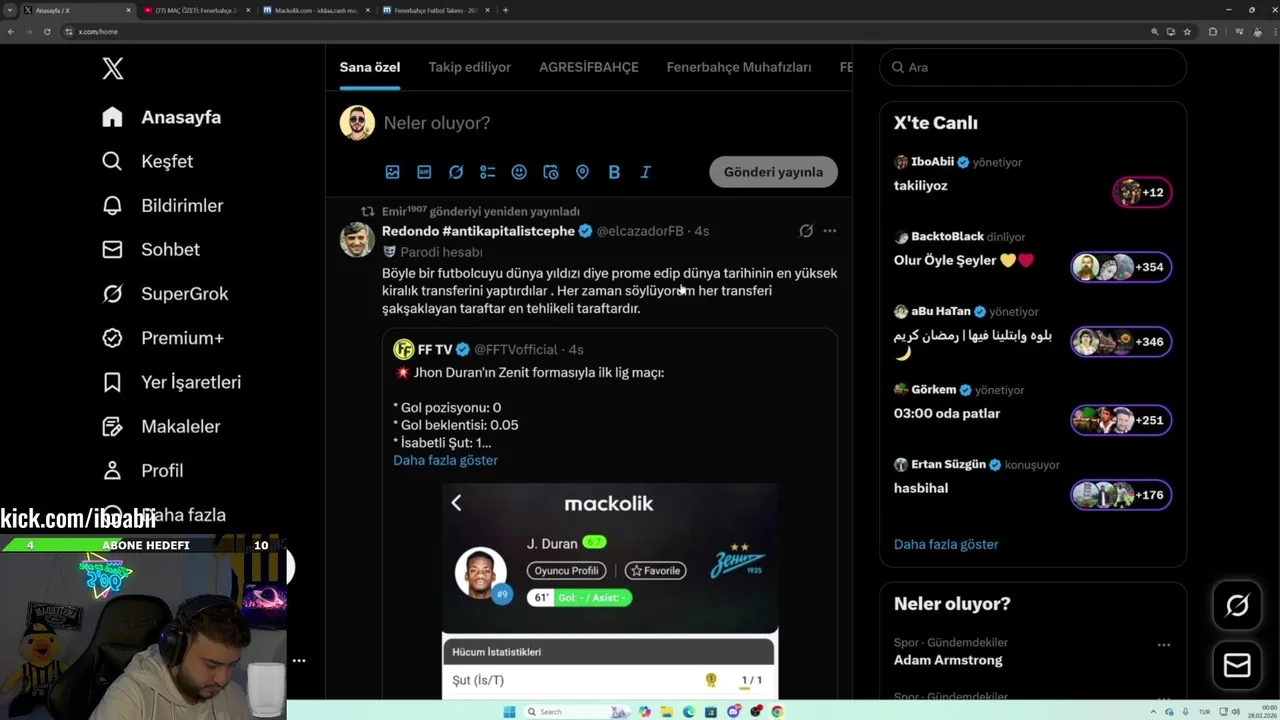1280x720 pixels.
Task: Switch to the MAÇ ÖZETİ Fenerbahçe browser tab
Action: coord(195,10)
